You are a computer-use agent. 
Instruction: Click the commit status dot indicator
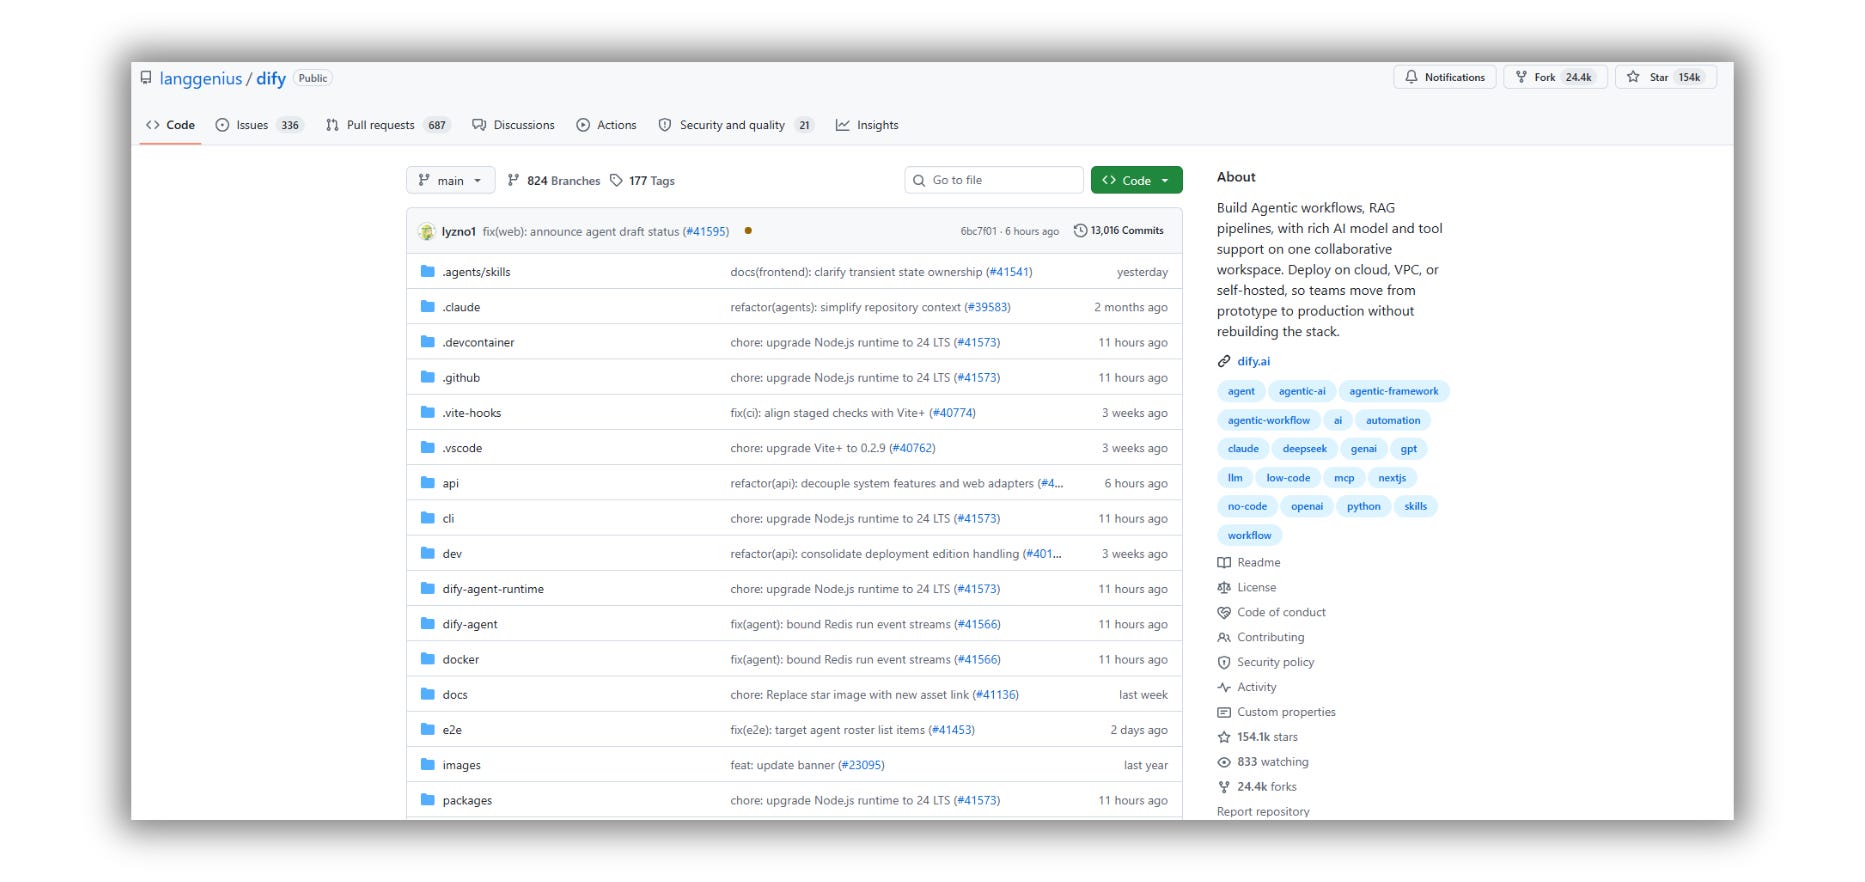click(x=748, y=231)
